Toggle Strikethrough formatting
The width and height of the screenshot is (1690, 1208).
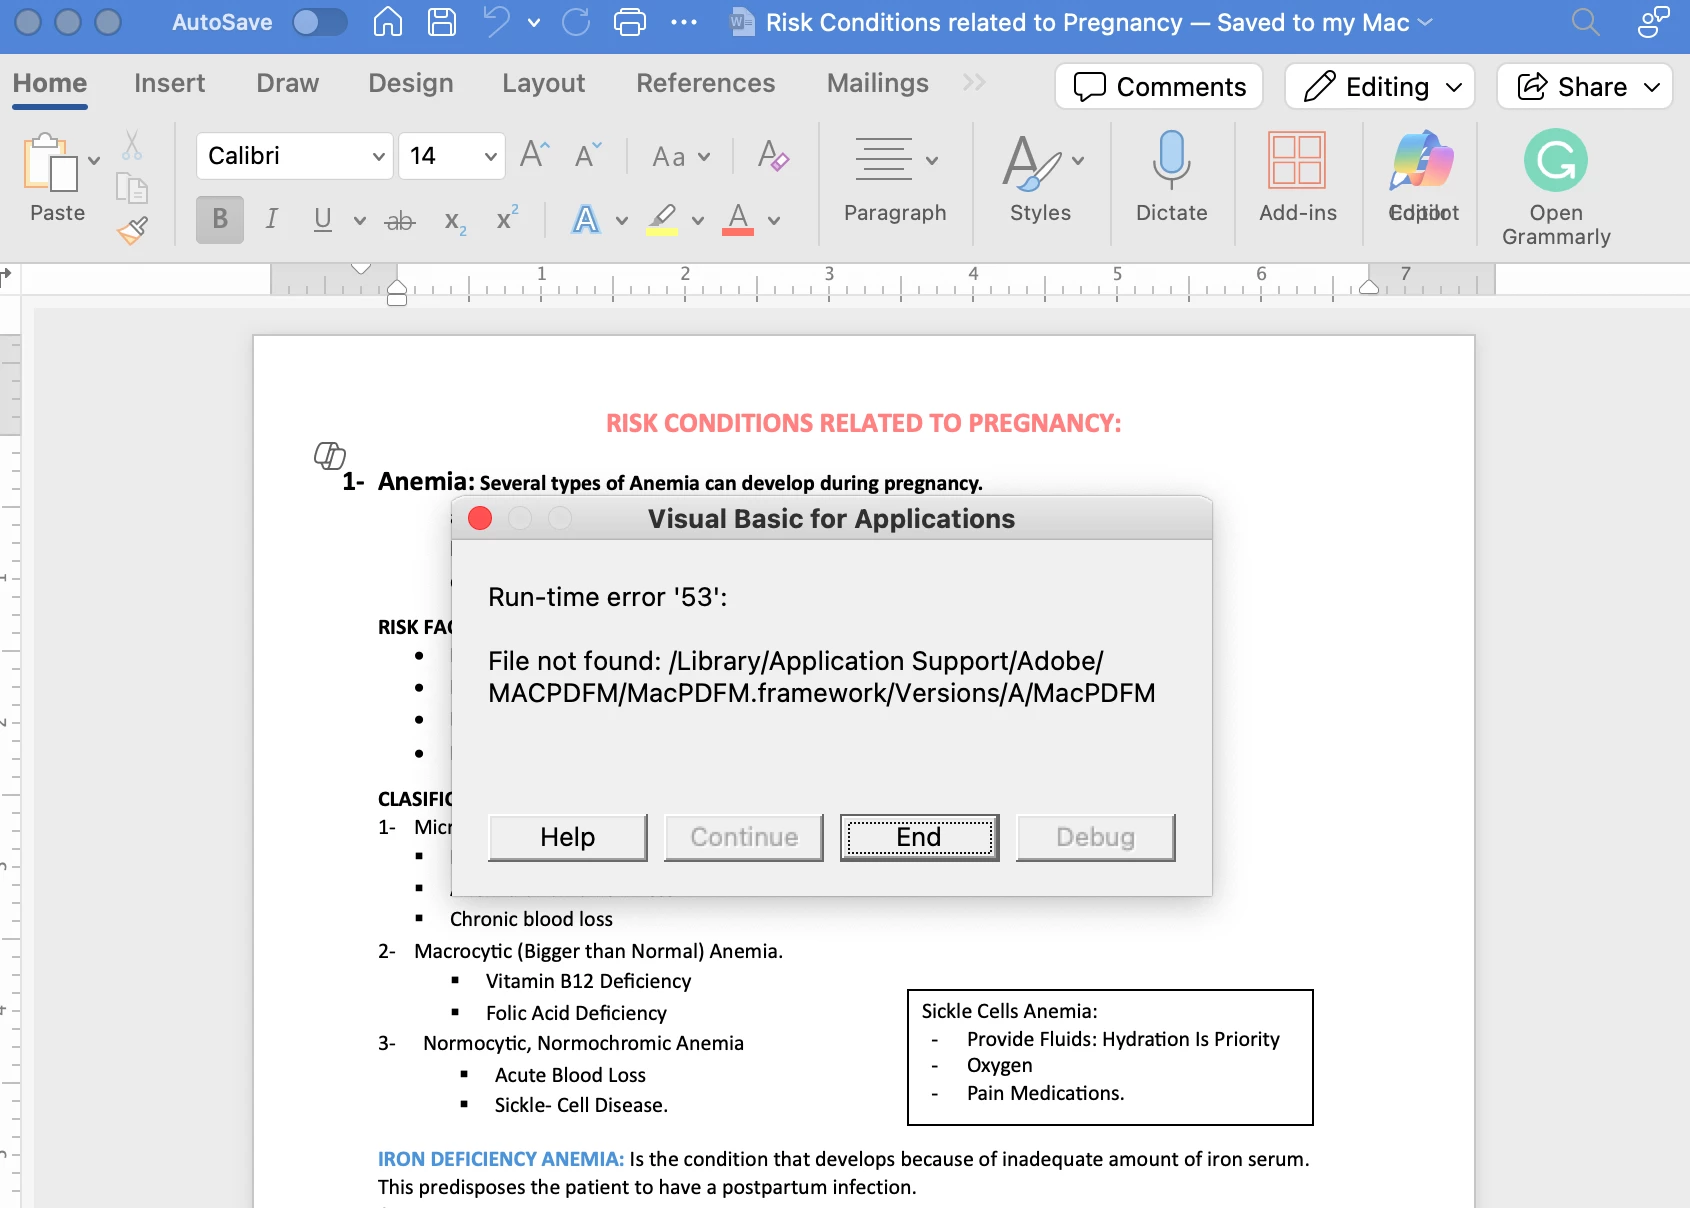coord(400,221)
